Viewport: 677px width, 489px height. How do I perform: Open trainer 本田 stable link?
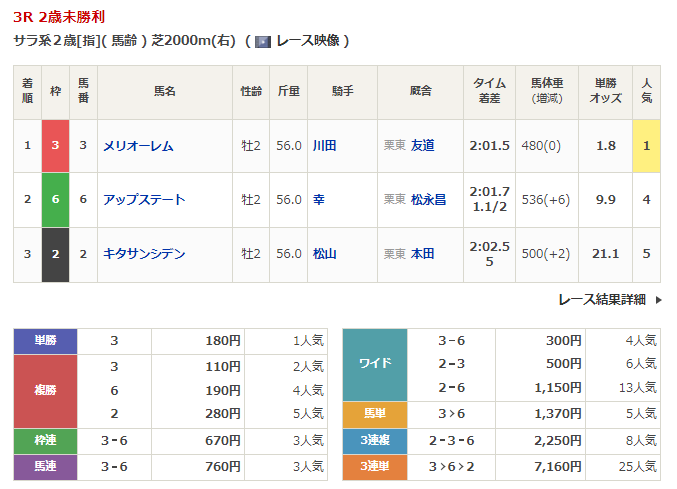click(x=423, y=254)
